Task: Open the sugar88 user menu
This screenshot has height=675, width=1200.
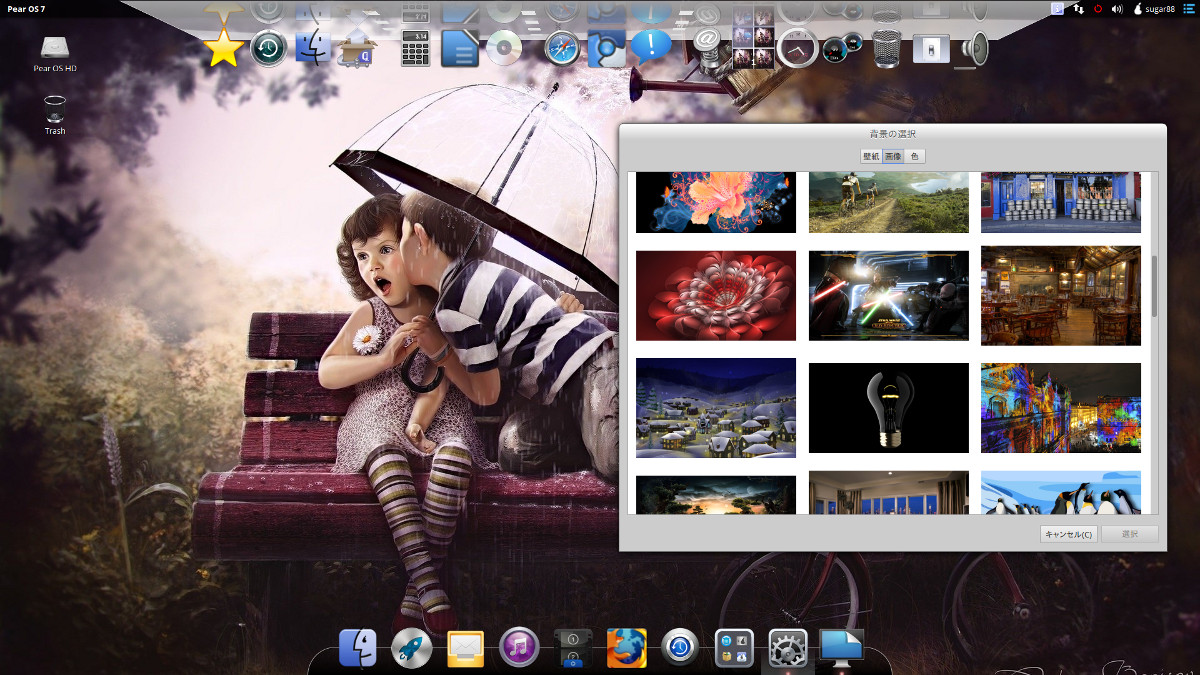Action: point(1154,8)
